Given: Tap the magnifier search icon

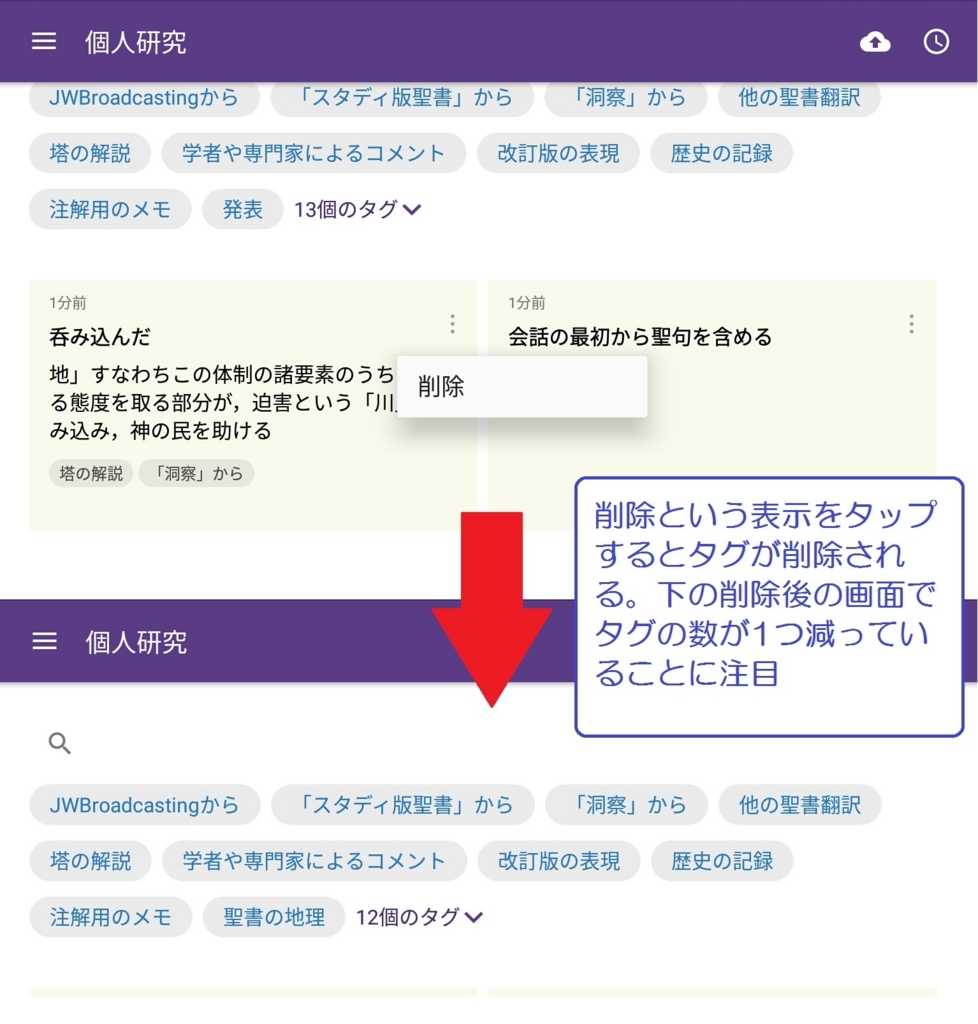Looking at the screenshot, I should tap(59, 743).
